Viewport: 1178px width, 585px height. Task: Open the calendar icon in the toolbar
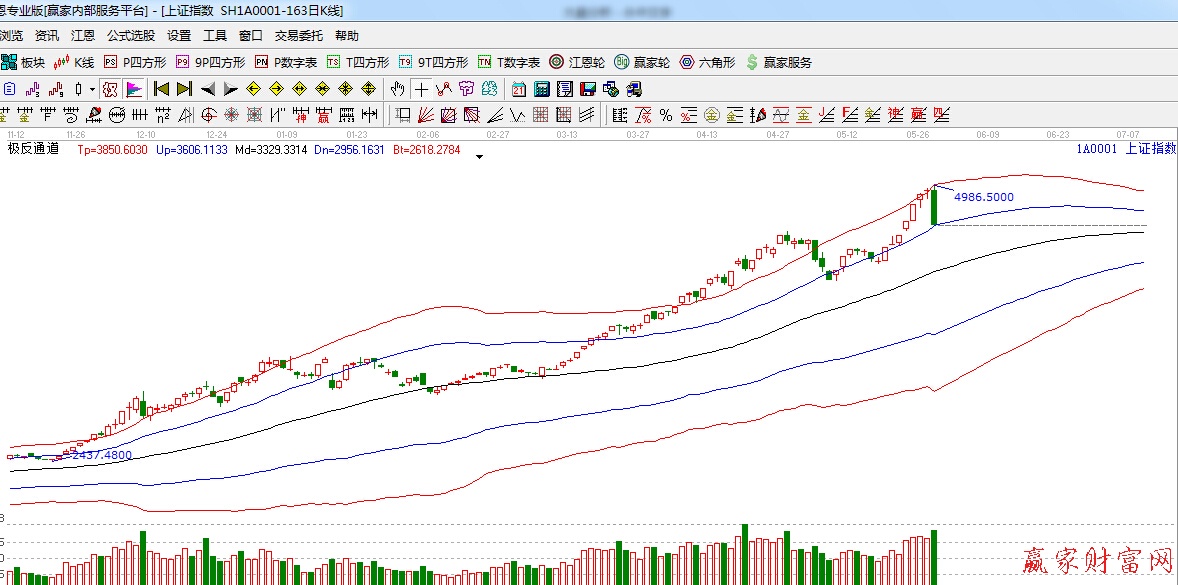519,89
